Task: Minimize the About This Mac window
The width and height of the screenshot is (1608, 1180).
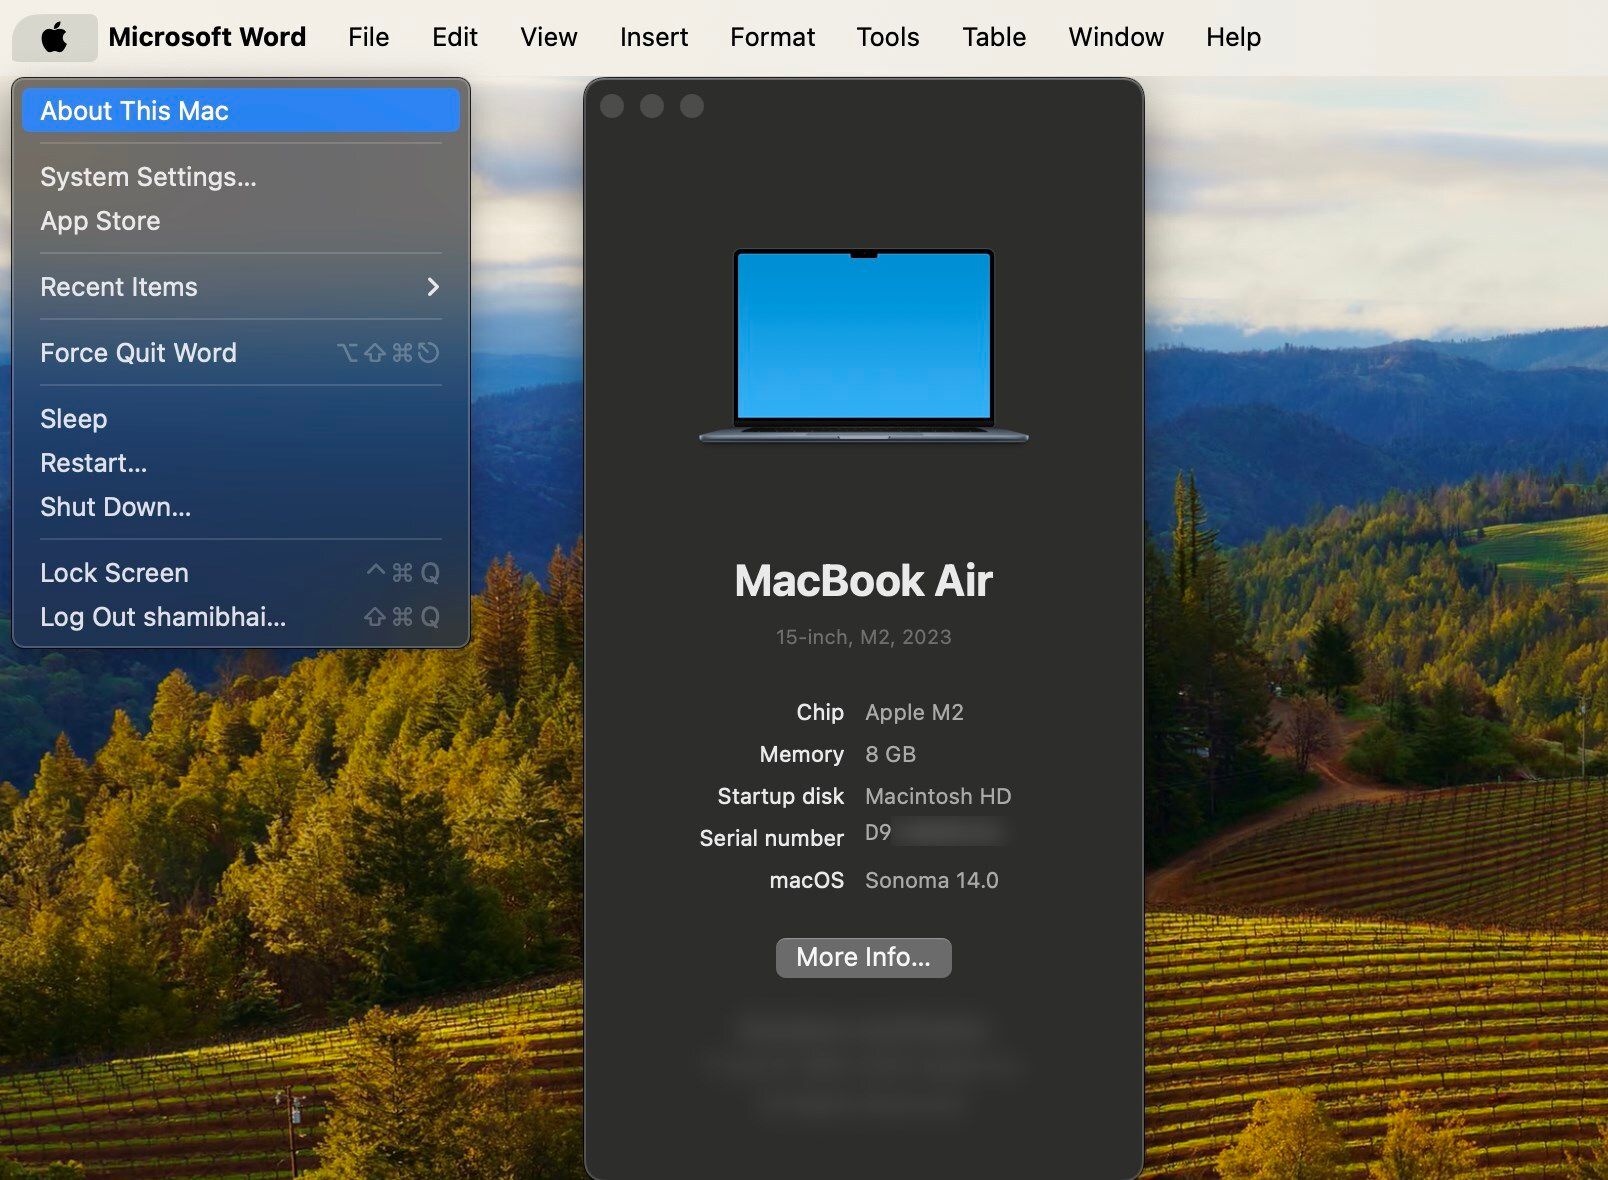Action: 652,106
